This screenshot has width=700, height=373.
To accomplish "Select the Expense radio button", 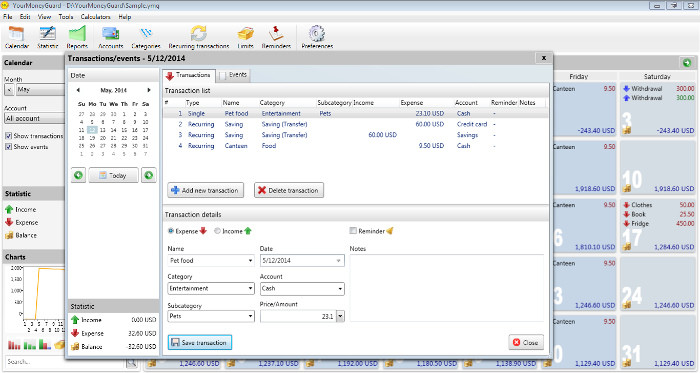I will [171, 231].
